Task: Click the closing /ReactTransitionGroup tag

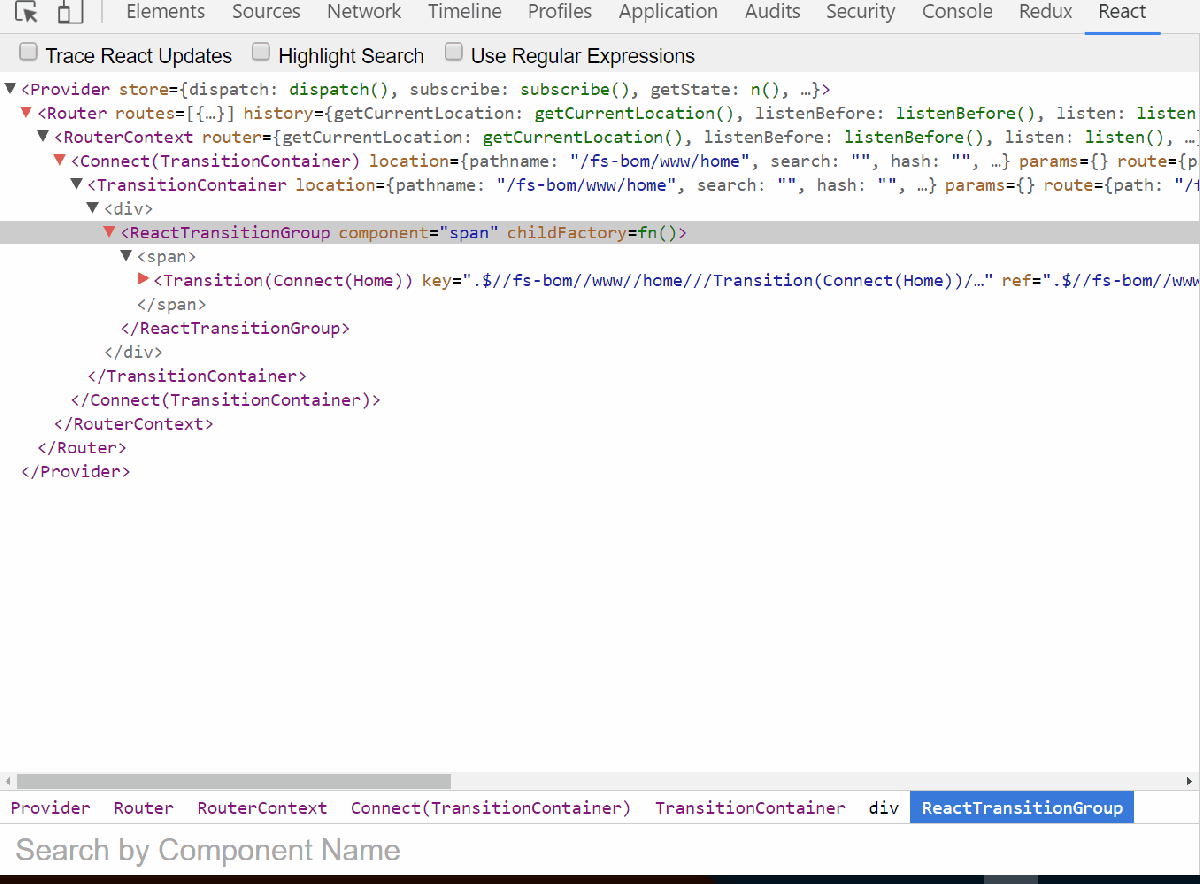Action: pyautogui.click(x=236, y=328)
